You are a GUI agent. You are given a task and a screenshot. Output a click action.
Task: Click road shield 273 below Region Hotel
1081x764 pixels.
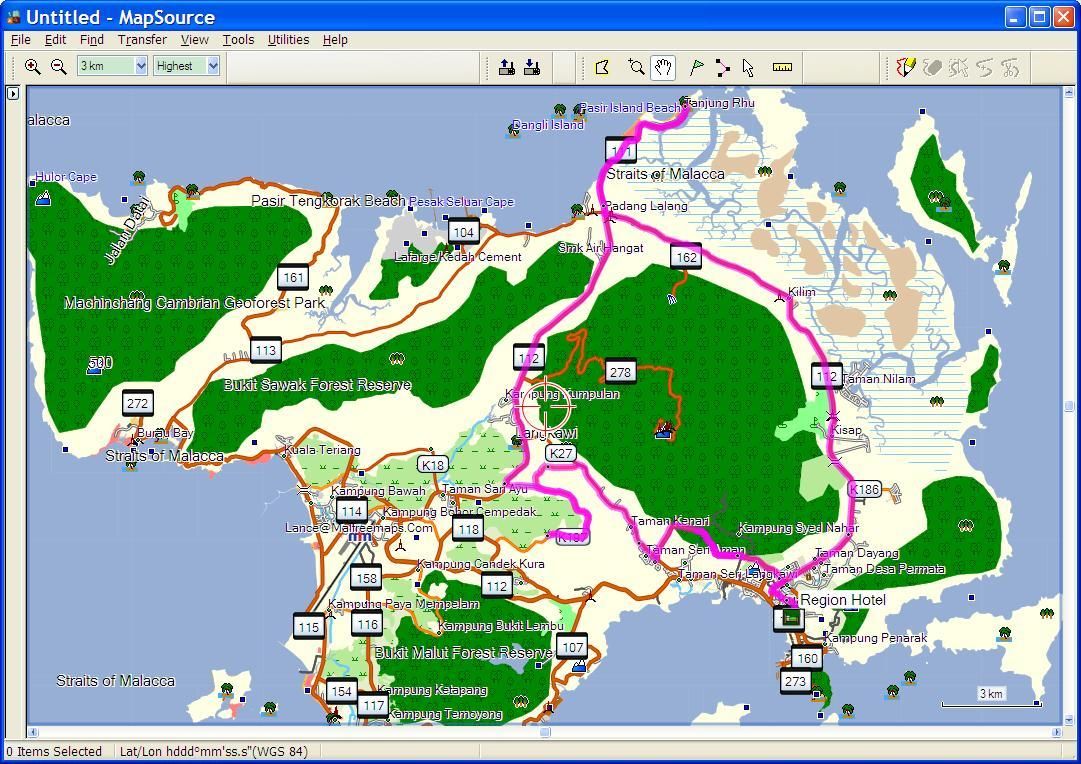(x=794, y=681)
